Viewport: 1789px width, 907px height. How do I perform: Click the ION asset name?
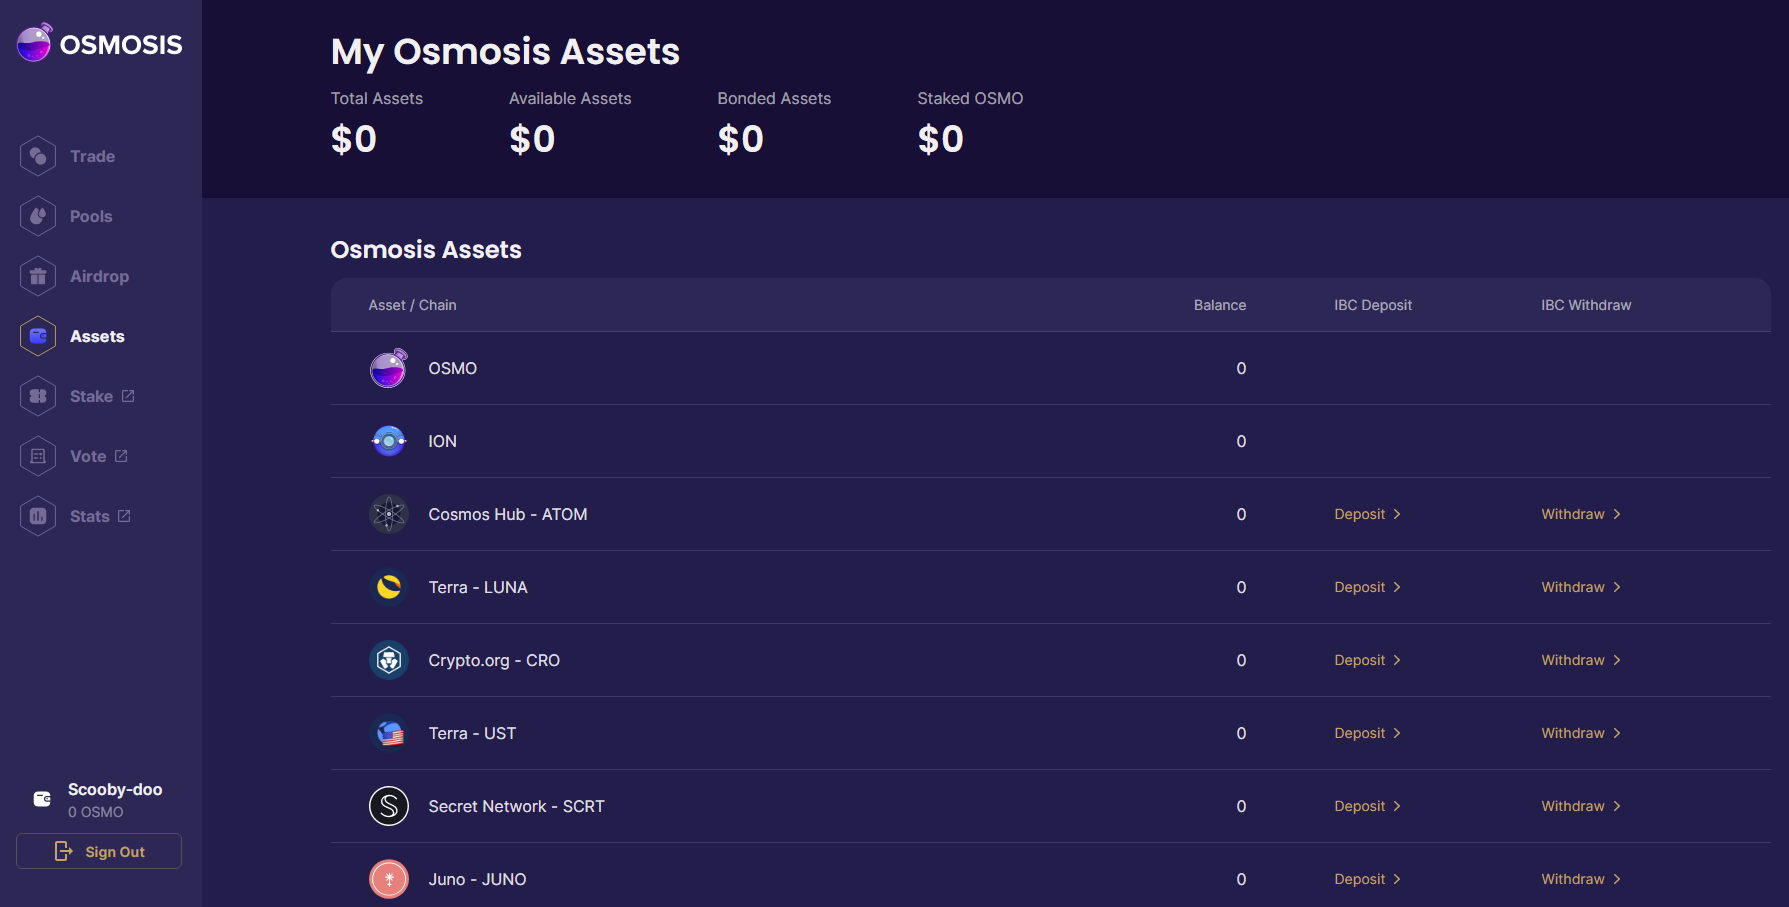[443, 441]
